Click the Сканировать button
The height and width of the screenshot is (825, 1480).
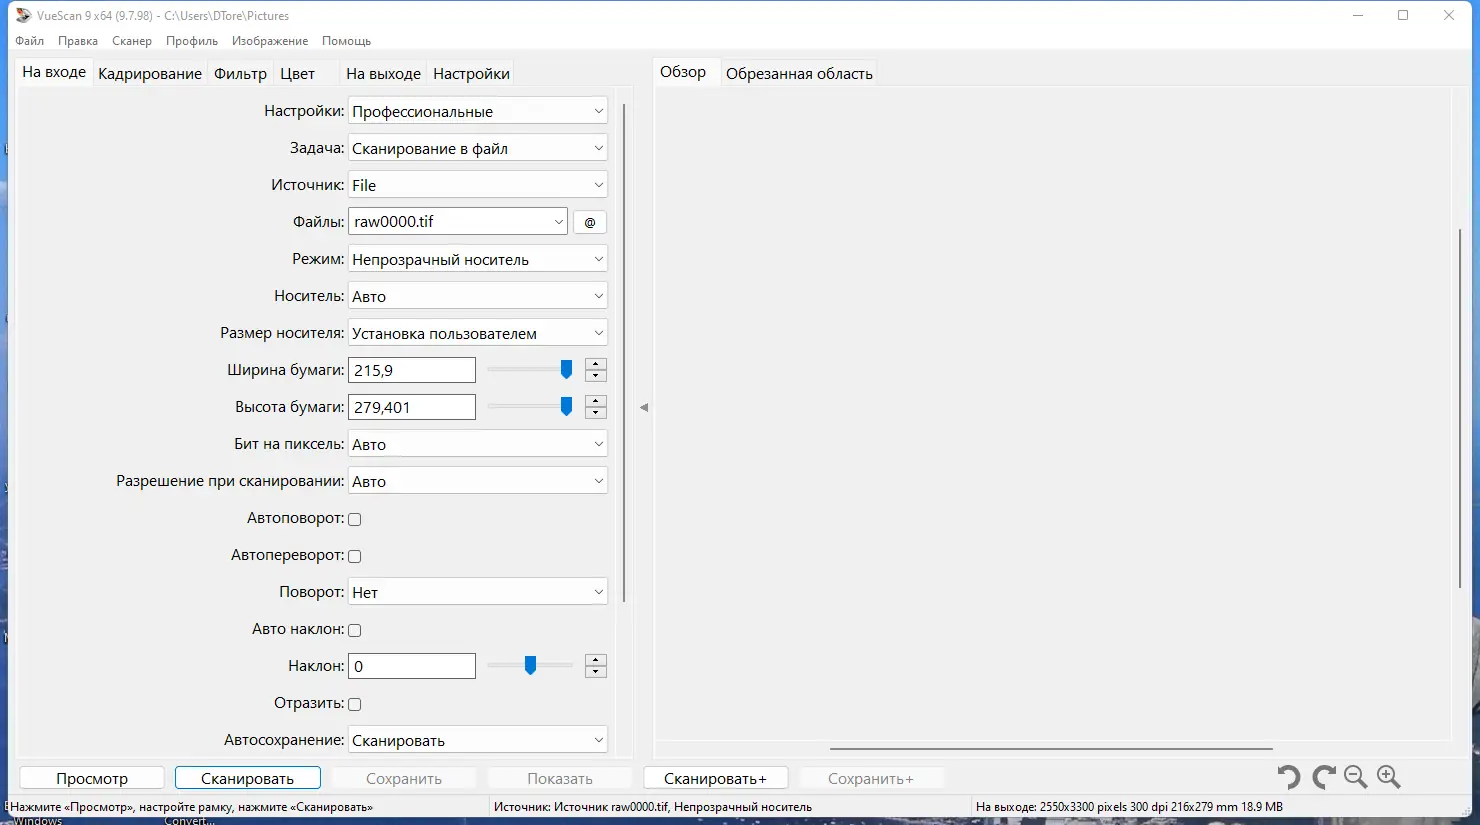(248, 778)
